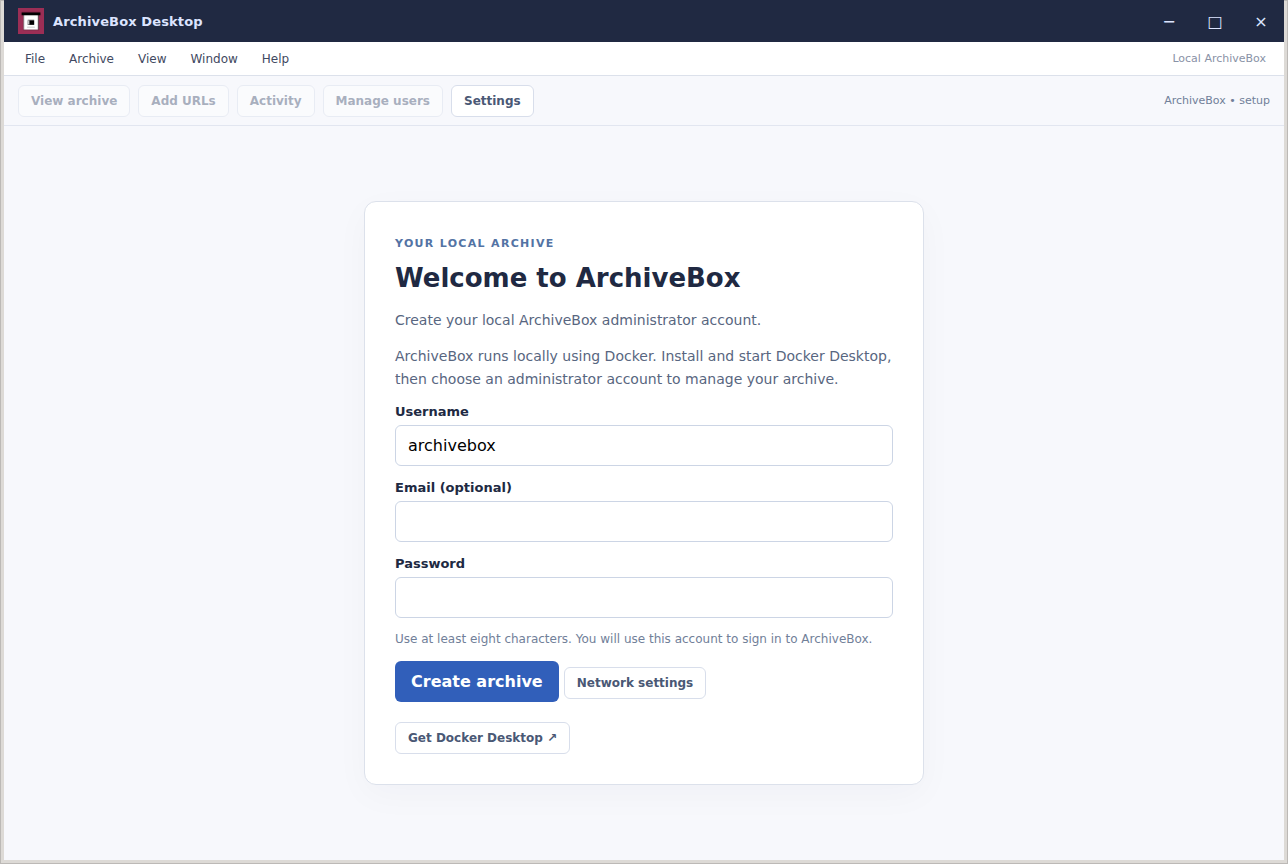Switch to the Manage users tab
Image resolution: width=1288 pixels, height=864 pixels.
coord(383,101)
